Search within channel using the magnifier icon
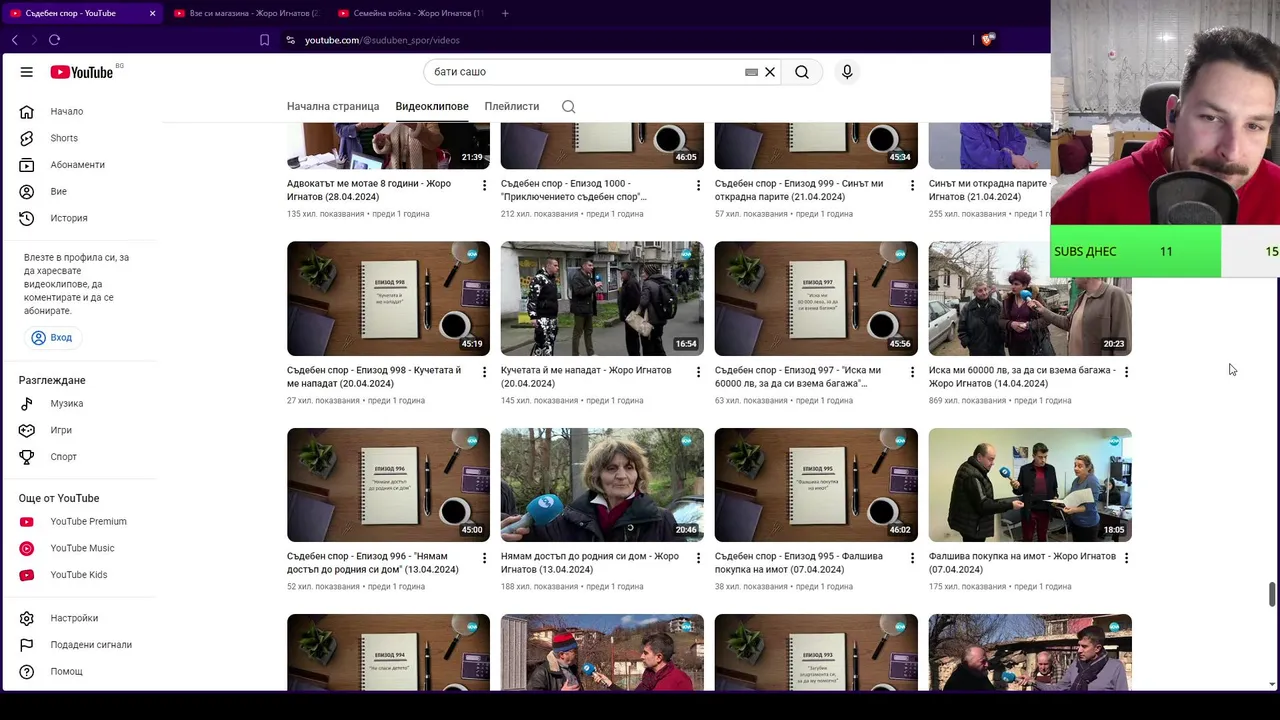The height and width of the screenshot is (720, 1280). [x=568, y=107]
